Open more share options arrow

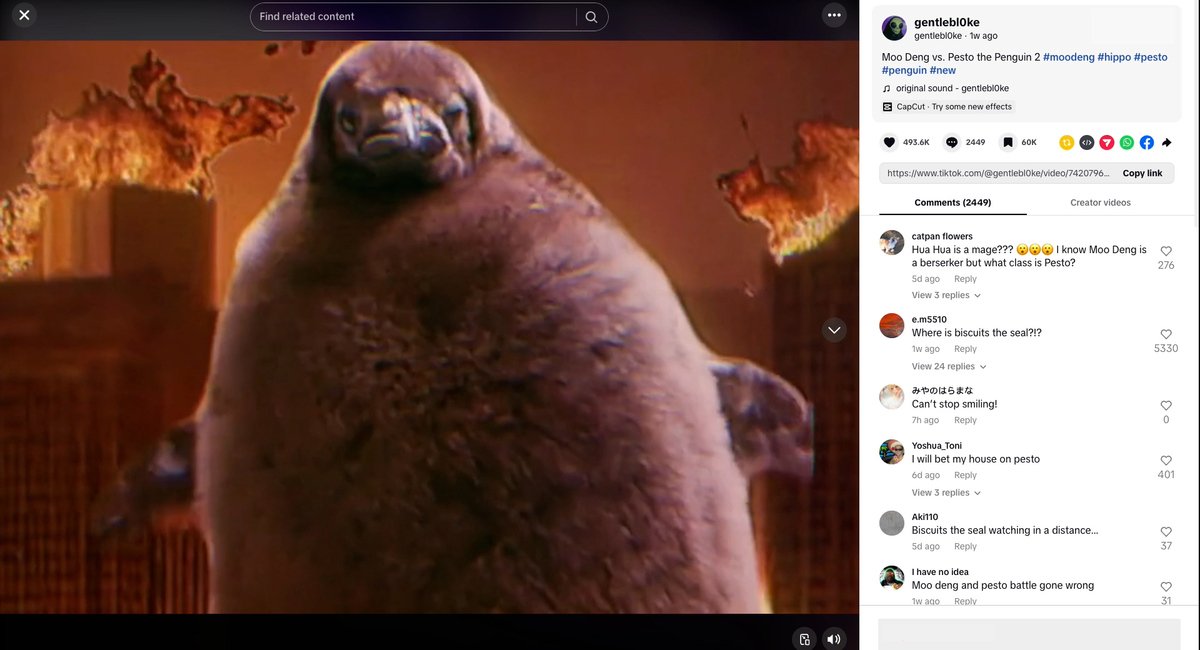(x=1166, y=143)
